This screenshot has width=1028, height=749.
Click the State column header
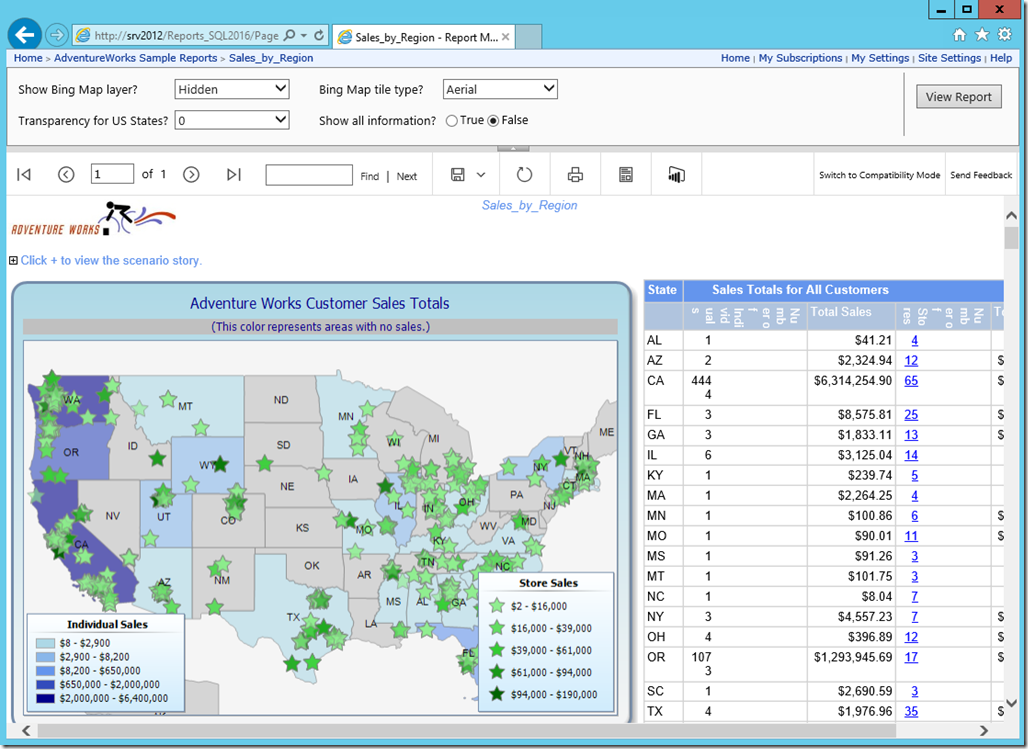[x=663, y=290]
